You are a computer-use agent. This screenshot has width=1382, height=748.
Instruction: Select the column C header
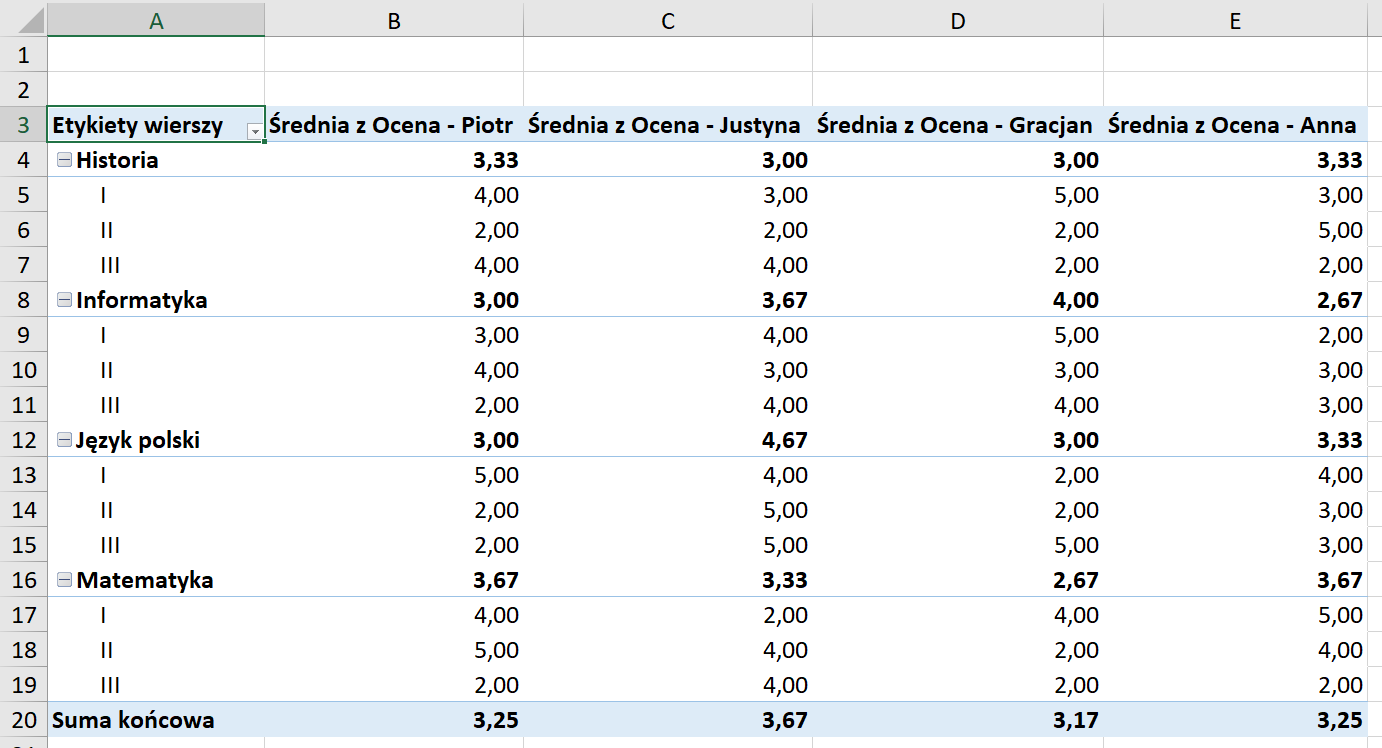tap(667, 17)
